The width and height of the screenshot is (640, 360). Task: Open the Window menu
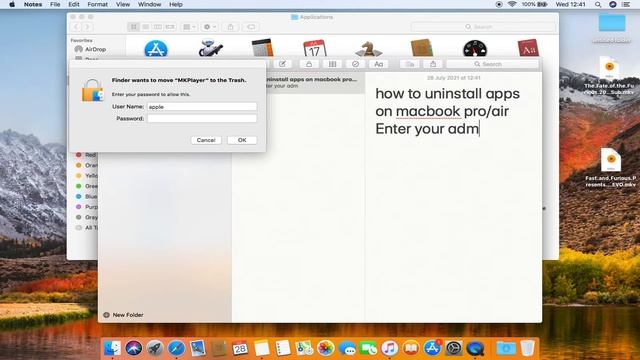pyautogui.click(x=149, y=4)
